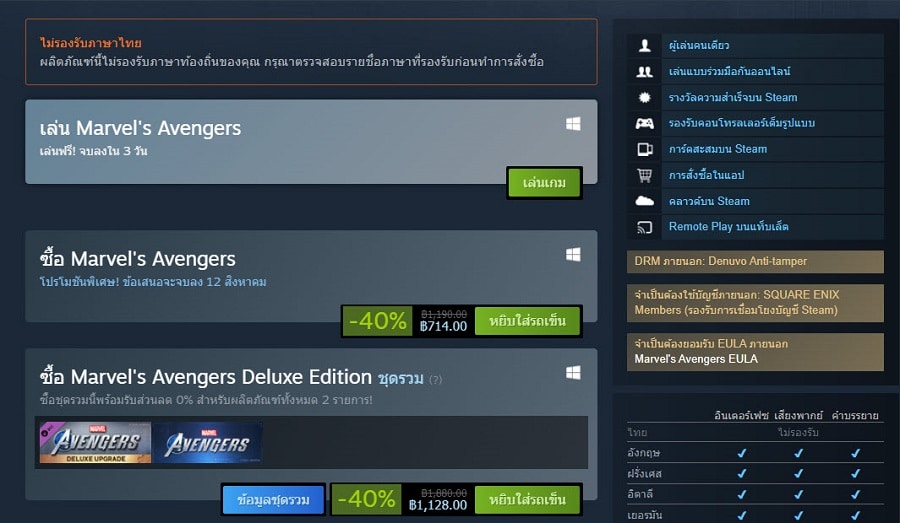Click the full controller support gamepad icon
The image size is (900, 523).
point(645,123)
